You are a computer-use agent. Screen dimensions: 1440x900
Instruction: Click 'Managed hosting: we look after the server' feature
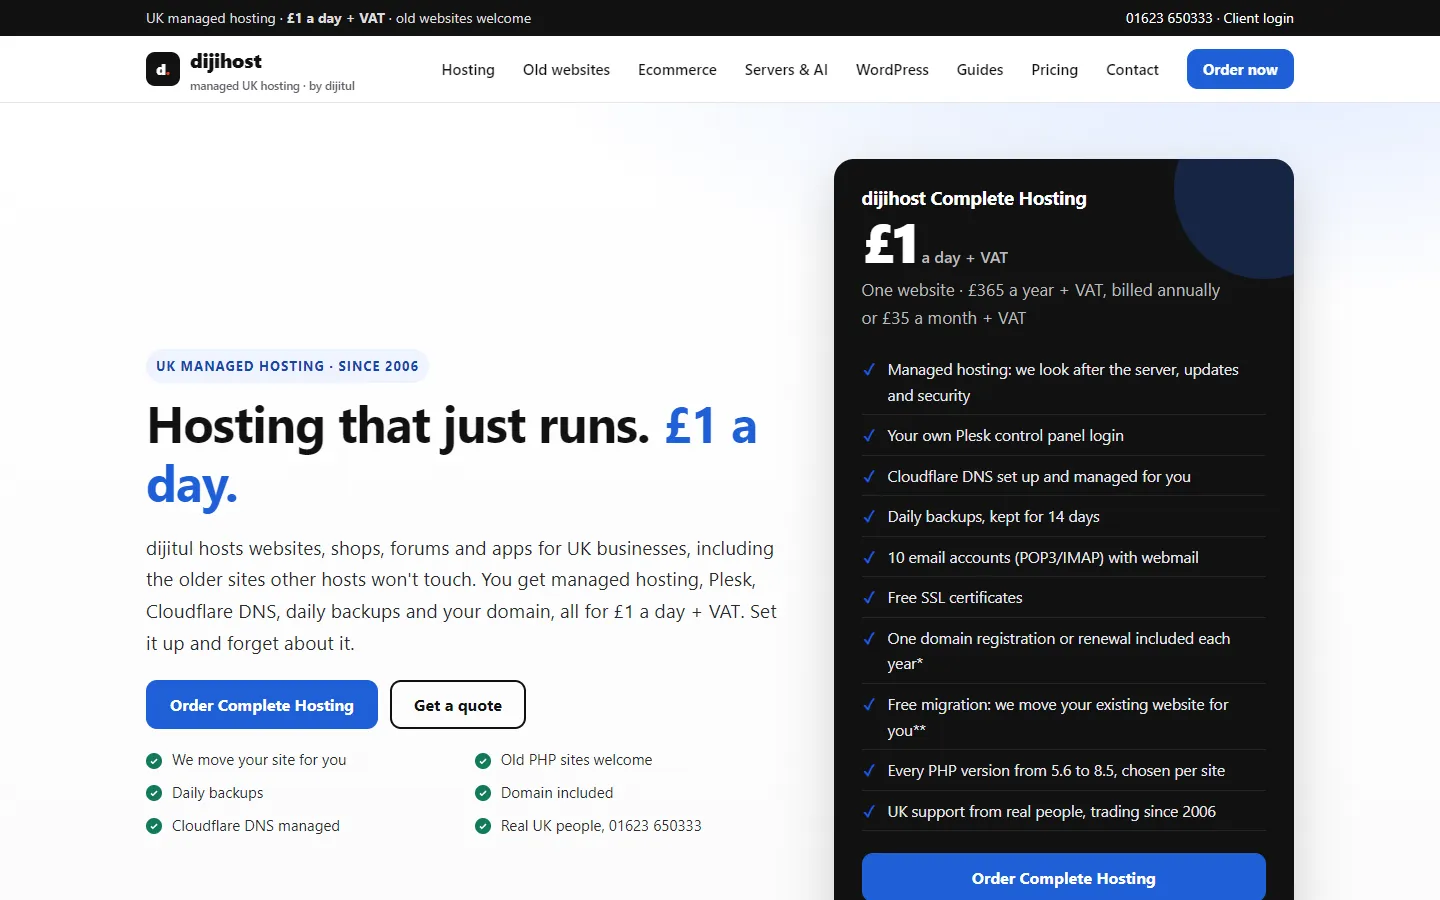[x=1063, y=382]
